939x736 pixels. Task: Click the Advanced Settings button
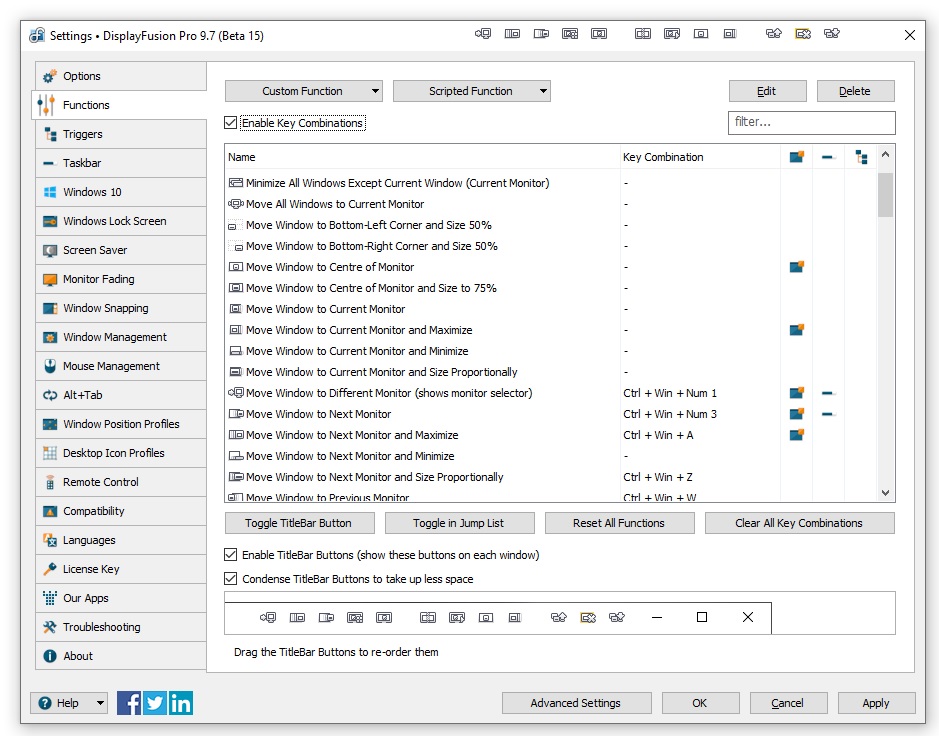[576, 703]
